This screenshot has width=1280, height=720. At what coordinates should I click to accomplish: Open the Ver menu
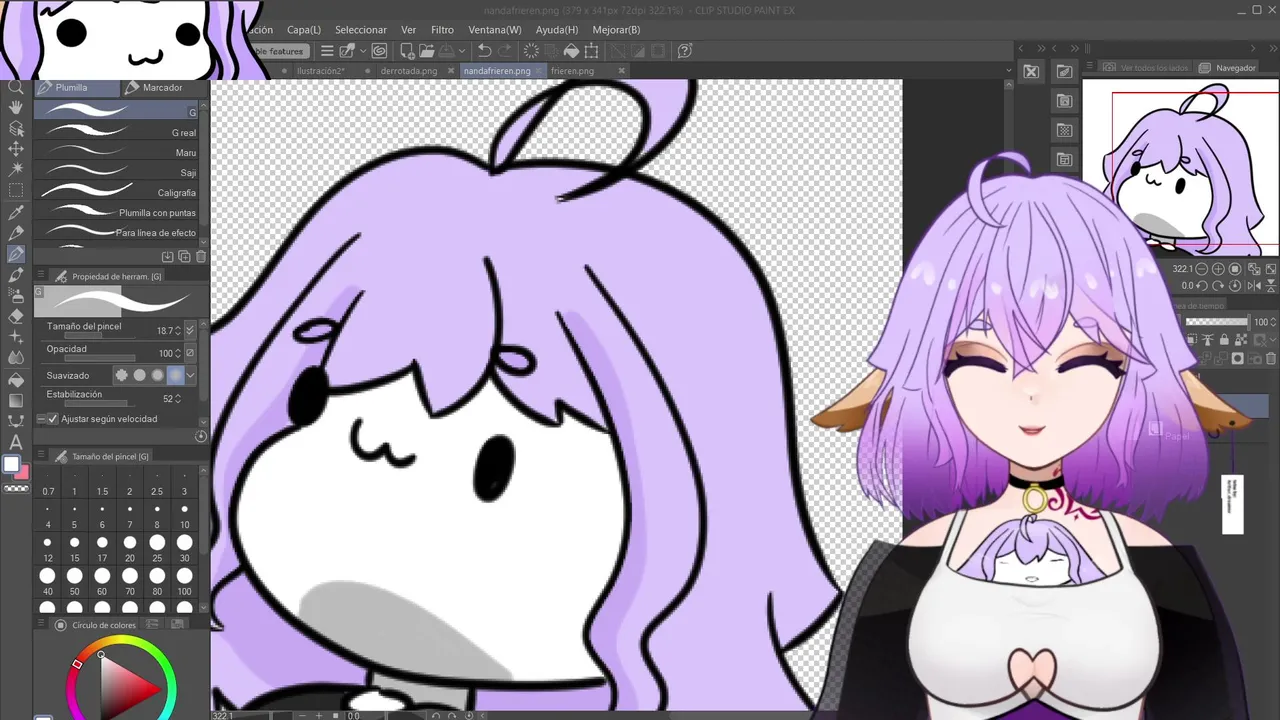point(408,30)
